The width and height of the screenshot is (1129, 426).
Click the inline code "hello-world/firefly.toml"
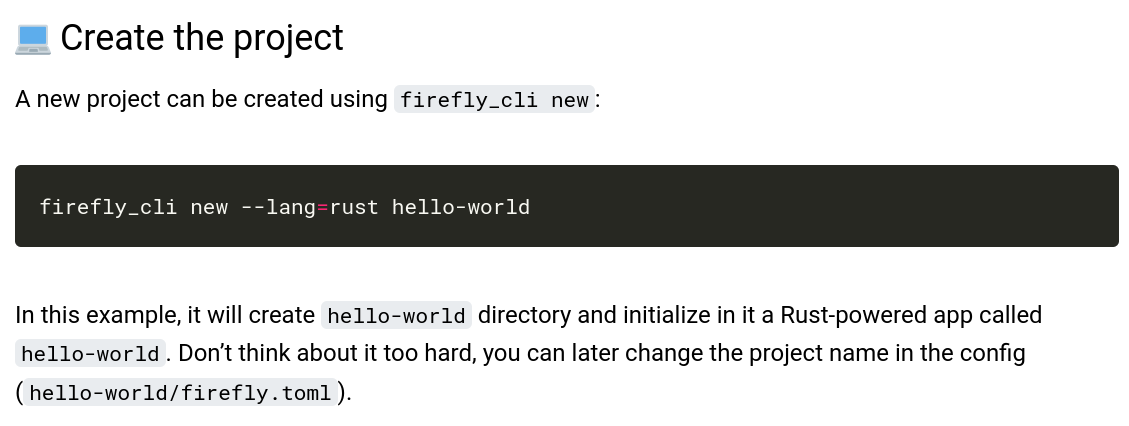(180, 393)
